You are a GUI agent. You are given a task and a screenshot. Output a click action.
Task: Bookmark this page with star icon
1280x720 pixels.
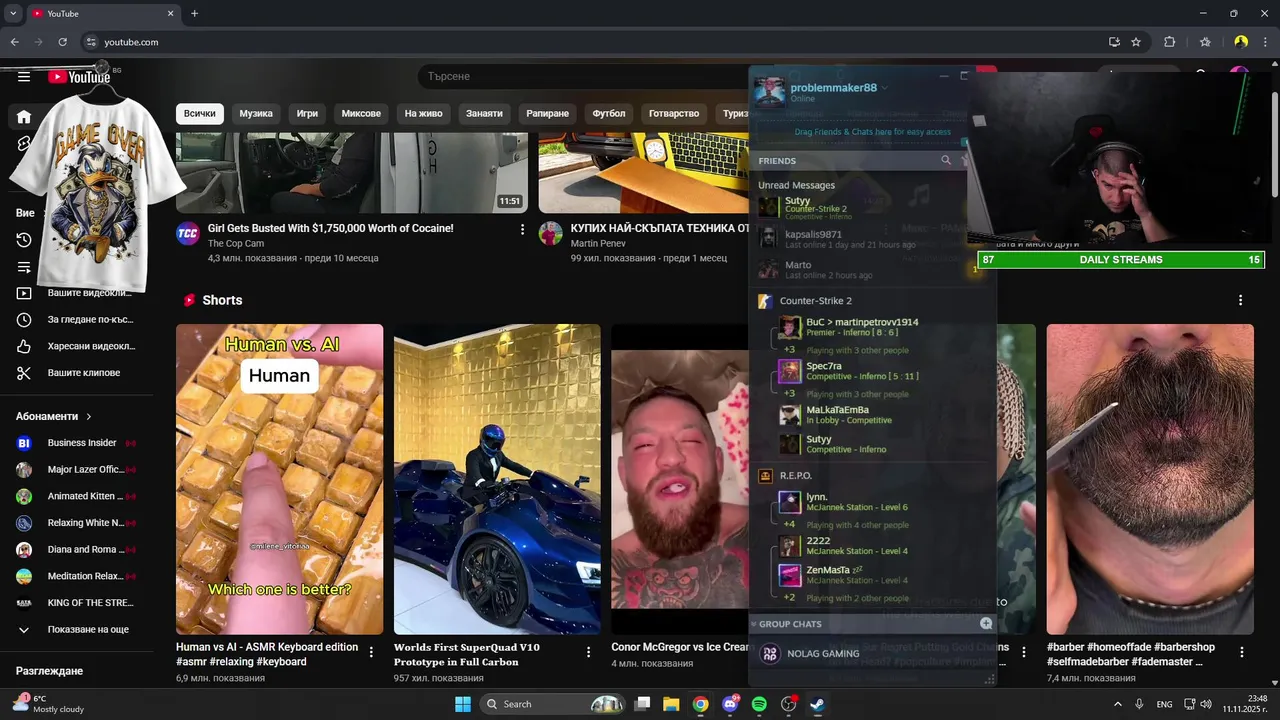[1136, 42]
